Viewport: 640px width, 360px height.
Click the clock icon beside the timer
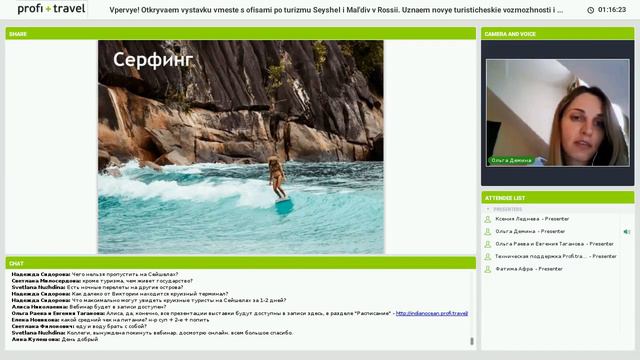pyautogui.click(x=590, y=10)
